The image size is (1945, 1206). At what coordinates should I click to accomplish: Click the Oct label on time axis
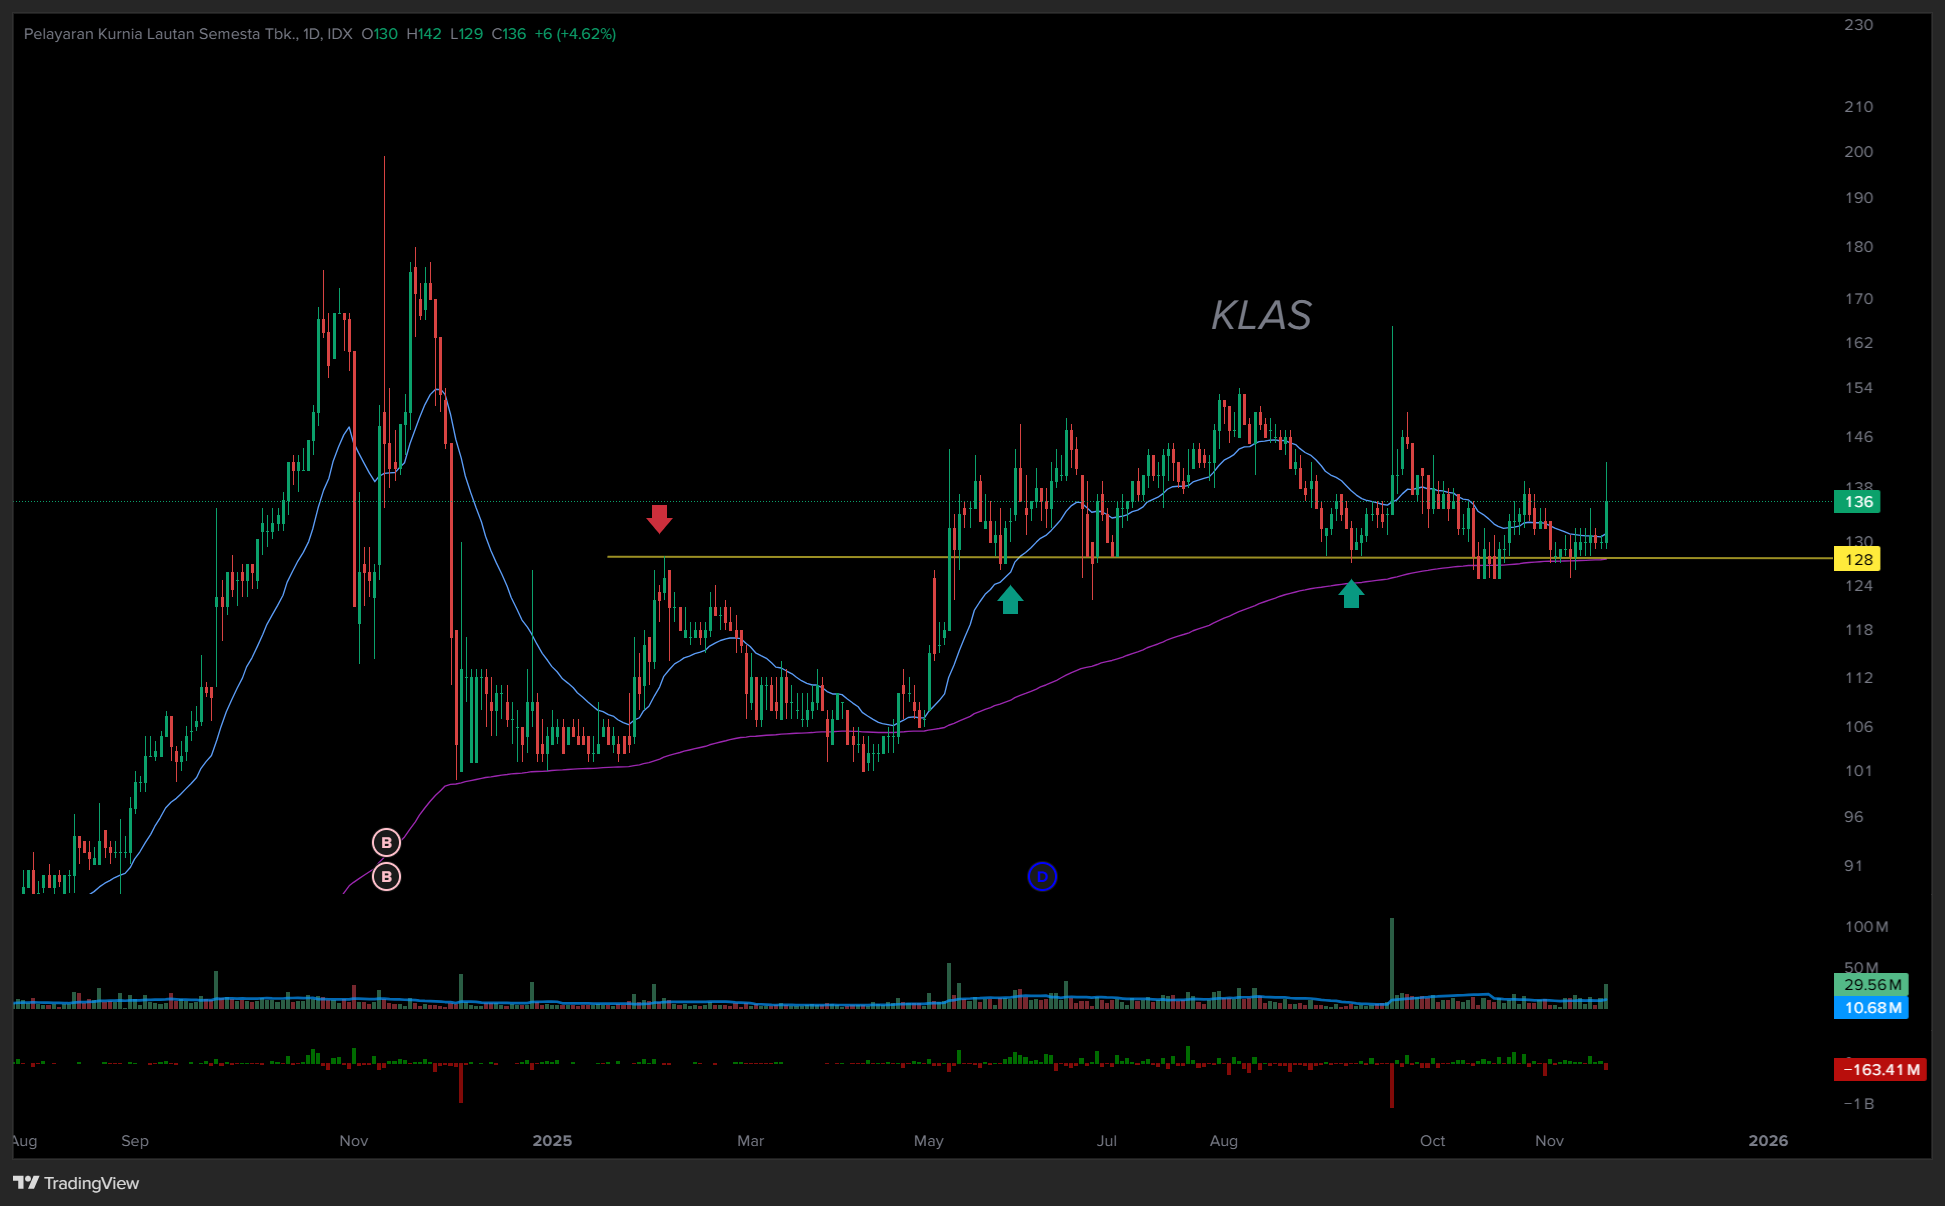coord(1432,1141)
